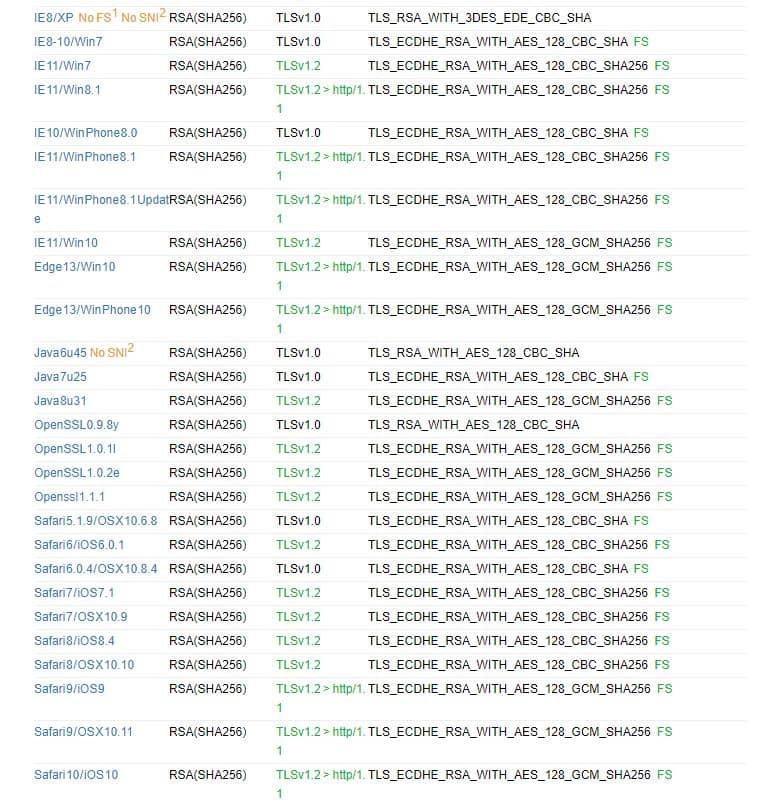Open the Edge 13 / Win 10 link
The width and height of the screenshot is (781, 804).
(74, 267)
